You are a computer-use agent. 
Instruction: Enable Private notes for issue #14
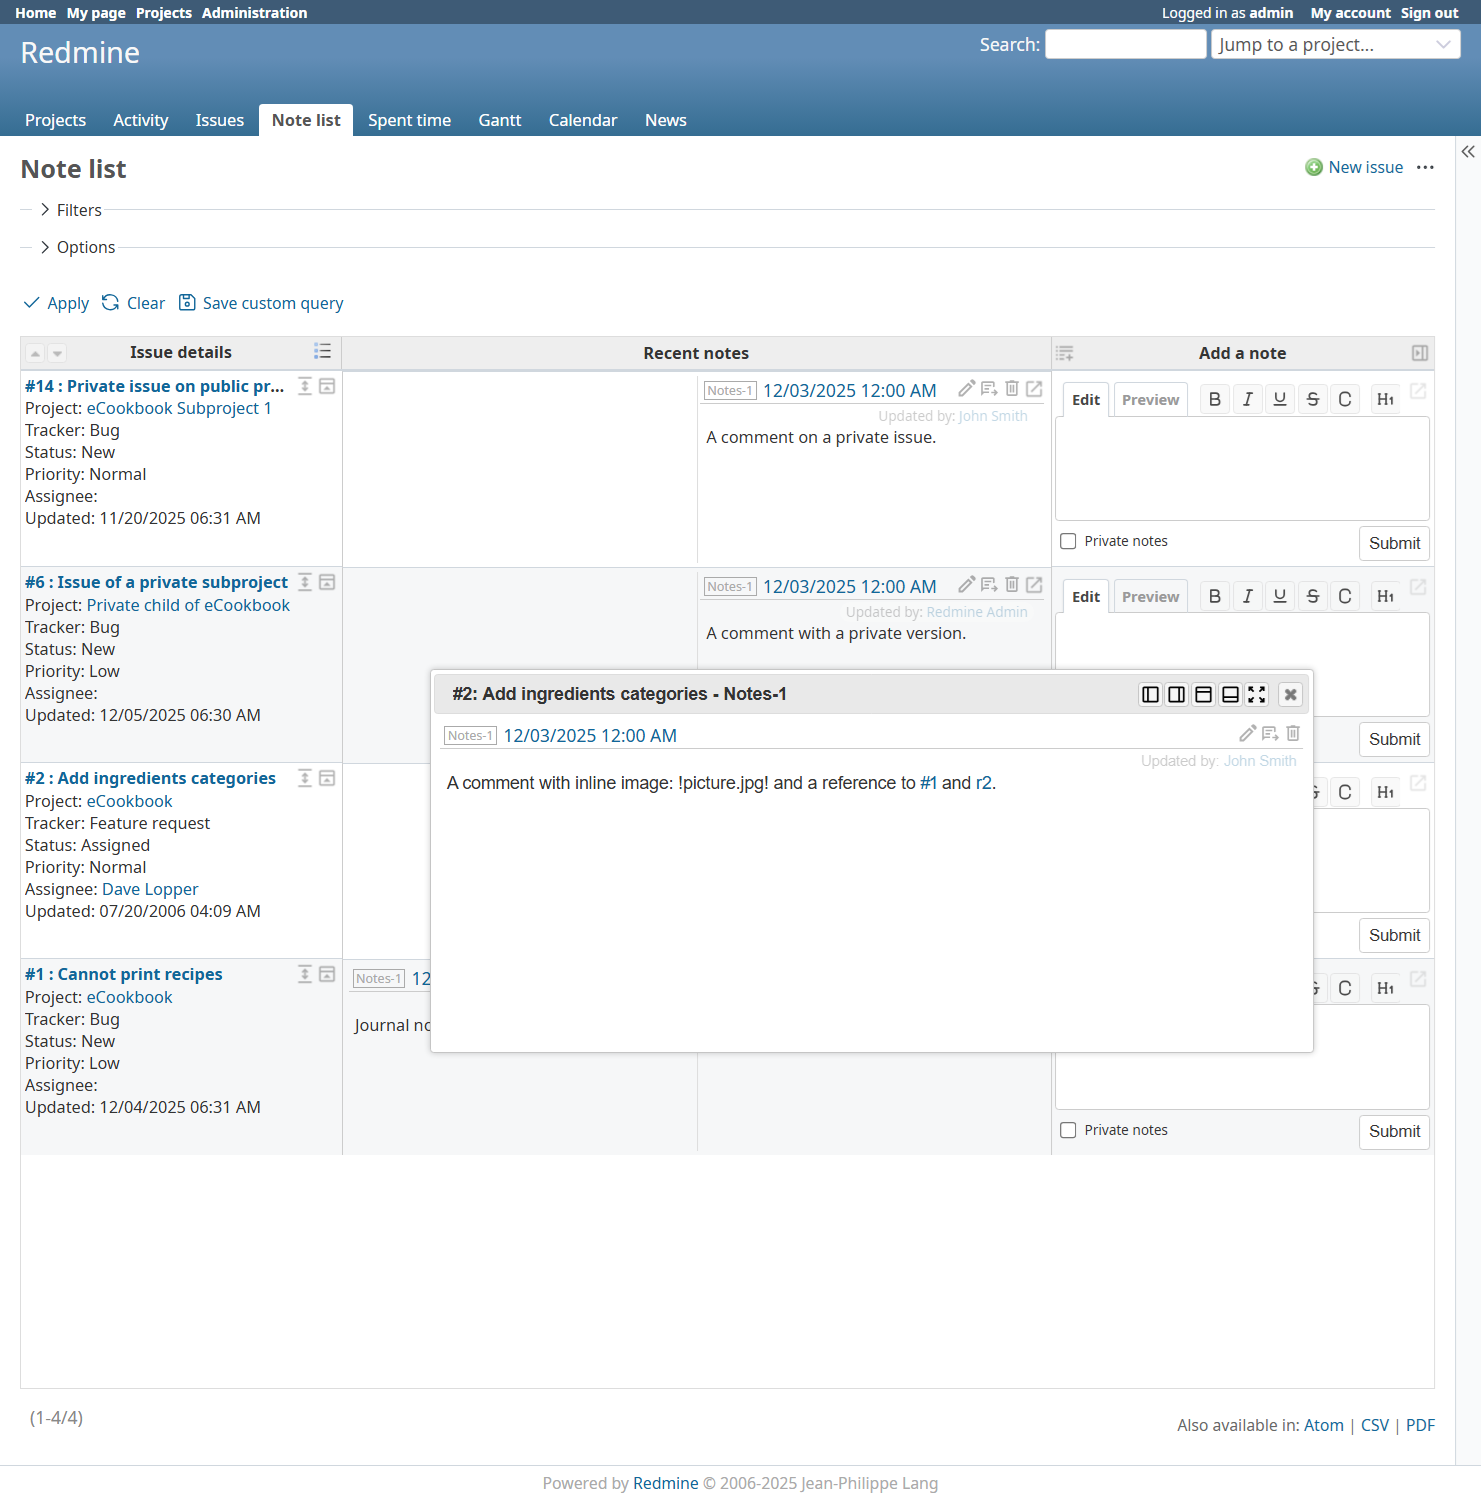coord(1068,541)
